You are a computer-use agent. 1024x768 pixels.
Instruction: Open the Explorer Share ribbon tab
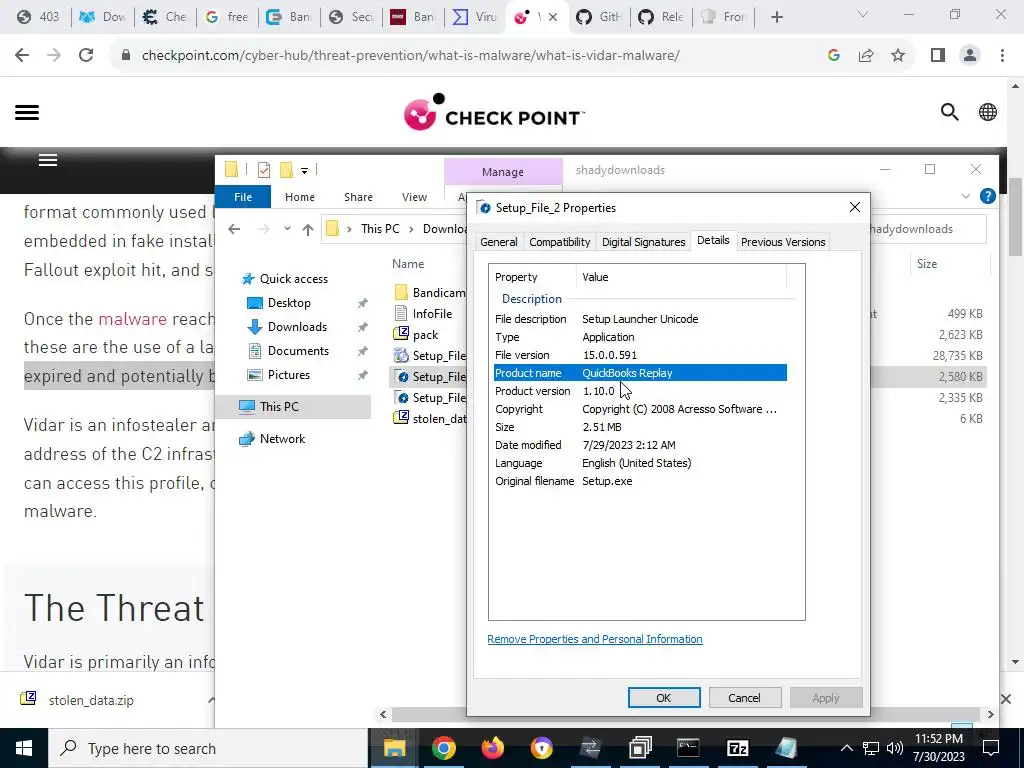[x=359, y=197]
